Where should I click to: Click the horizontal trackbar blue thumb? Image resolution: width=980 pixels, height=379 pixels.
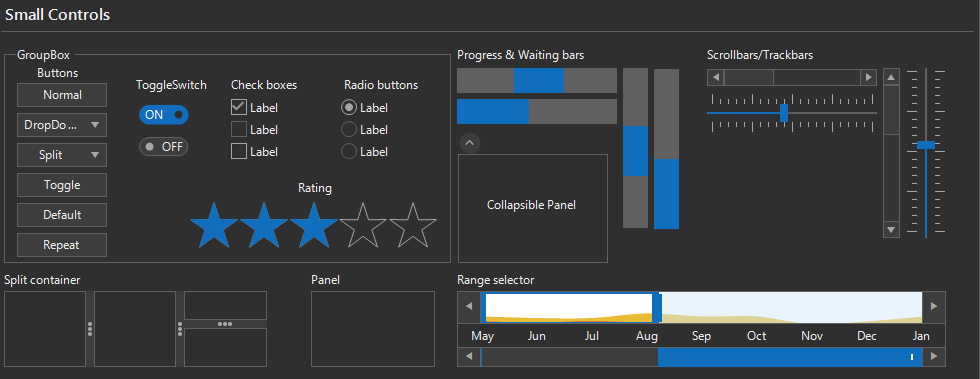tap(784, 113)
